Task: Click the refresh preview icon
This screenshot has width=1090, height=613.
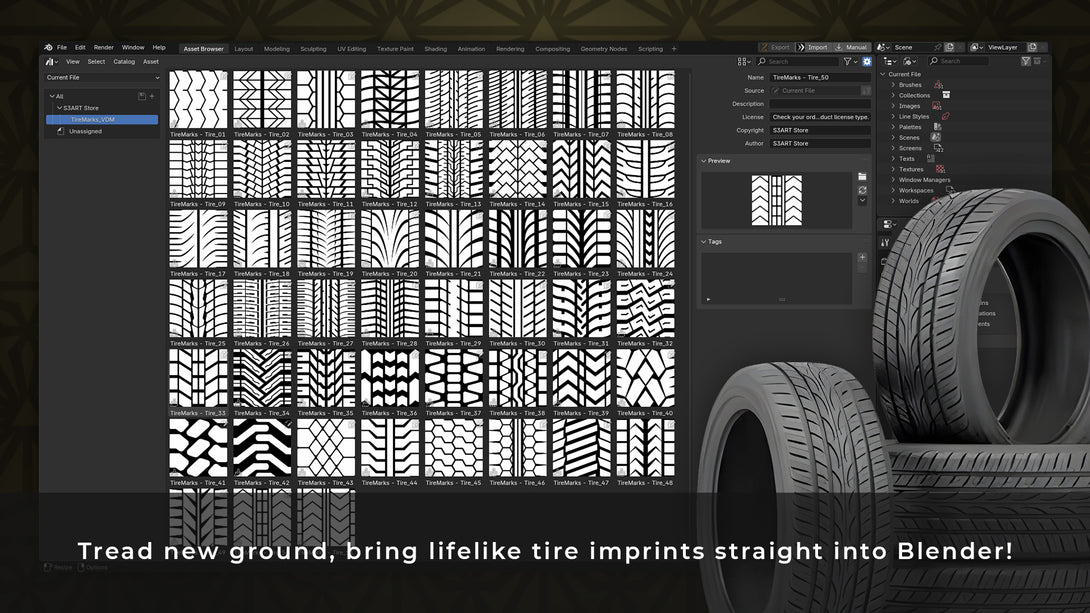Action: (862, 190)
